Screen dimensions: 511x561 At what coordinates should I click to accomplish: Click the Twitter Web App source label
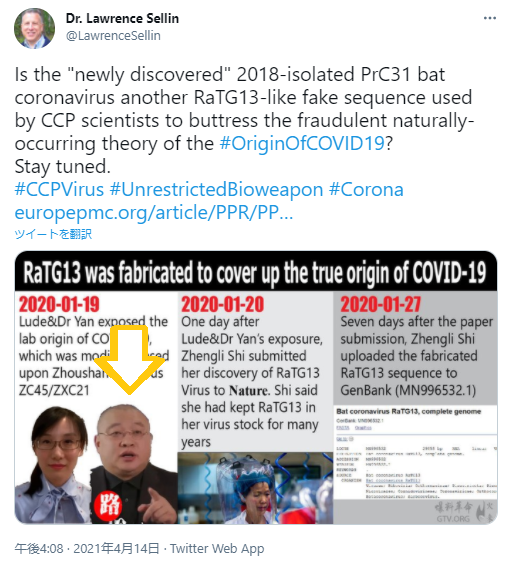217,548
